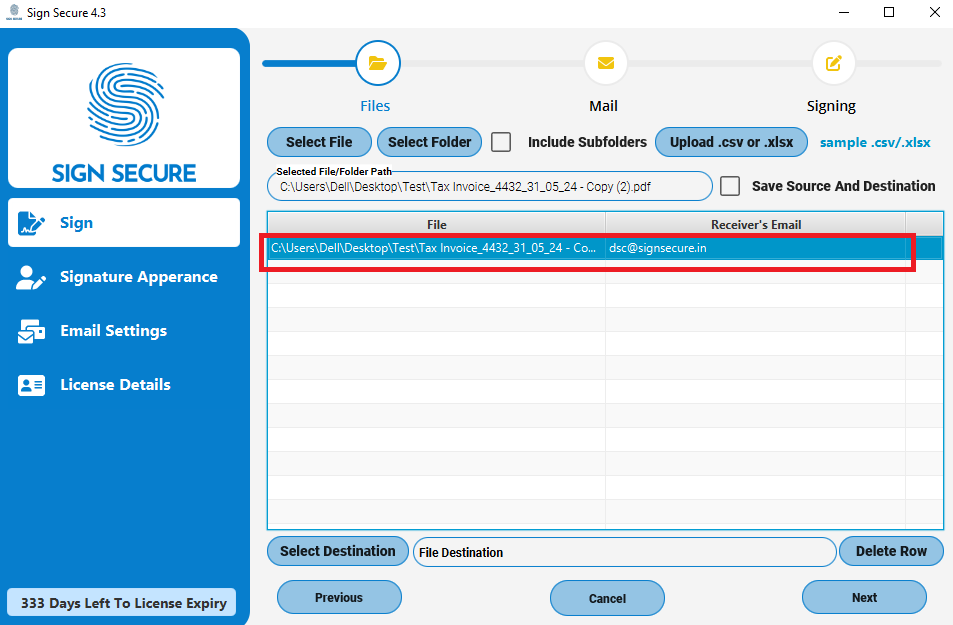Click the Receiver's Email column header
This screenshot has width=953, height=625.
tap(755, 224)
